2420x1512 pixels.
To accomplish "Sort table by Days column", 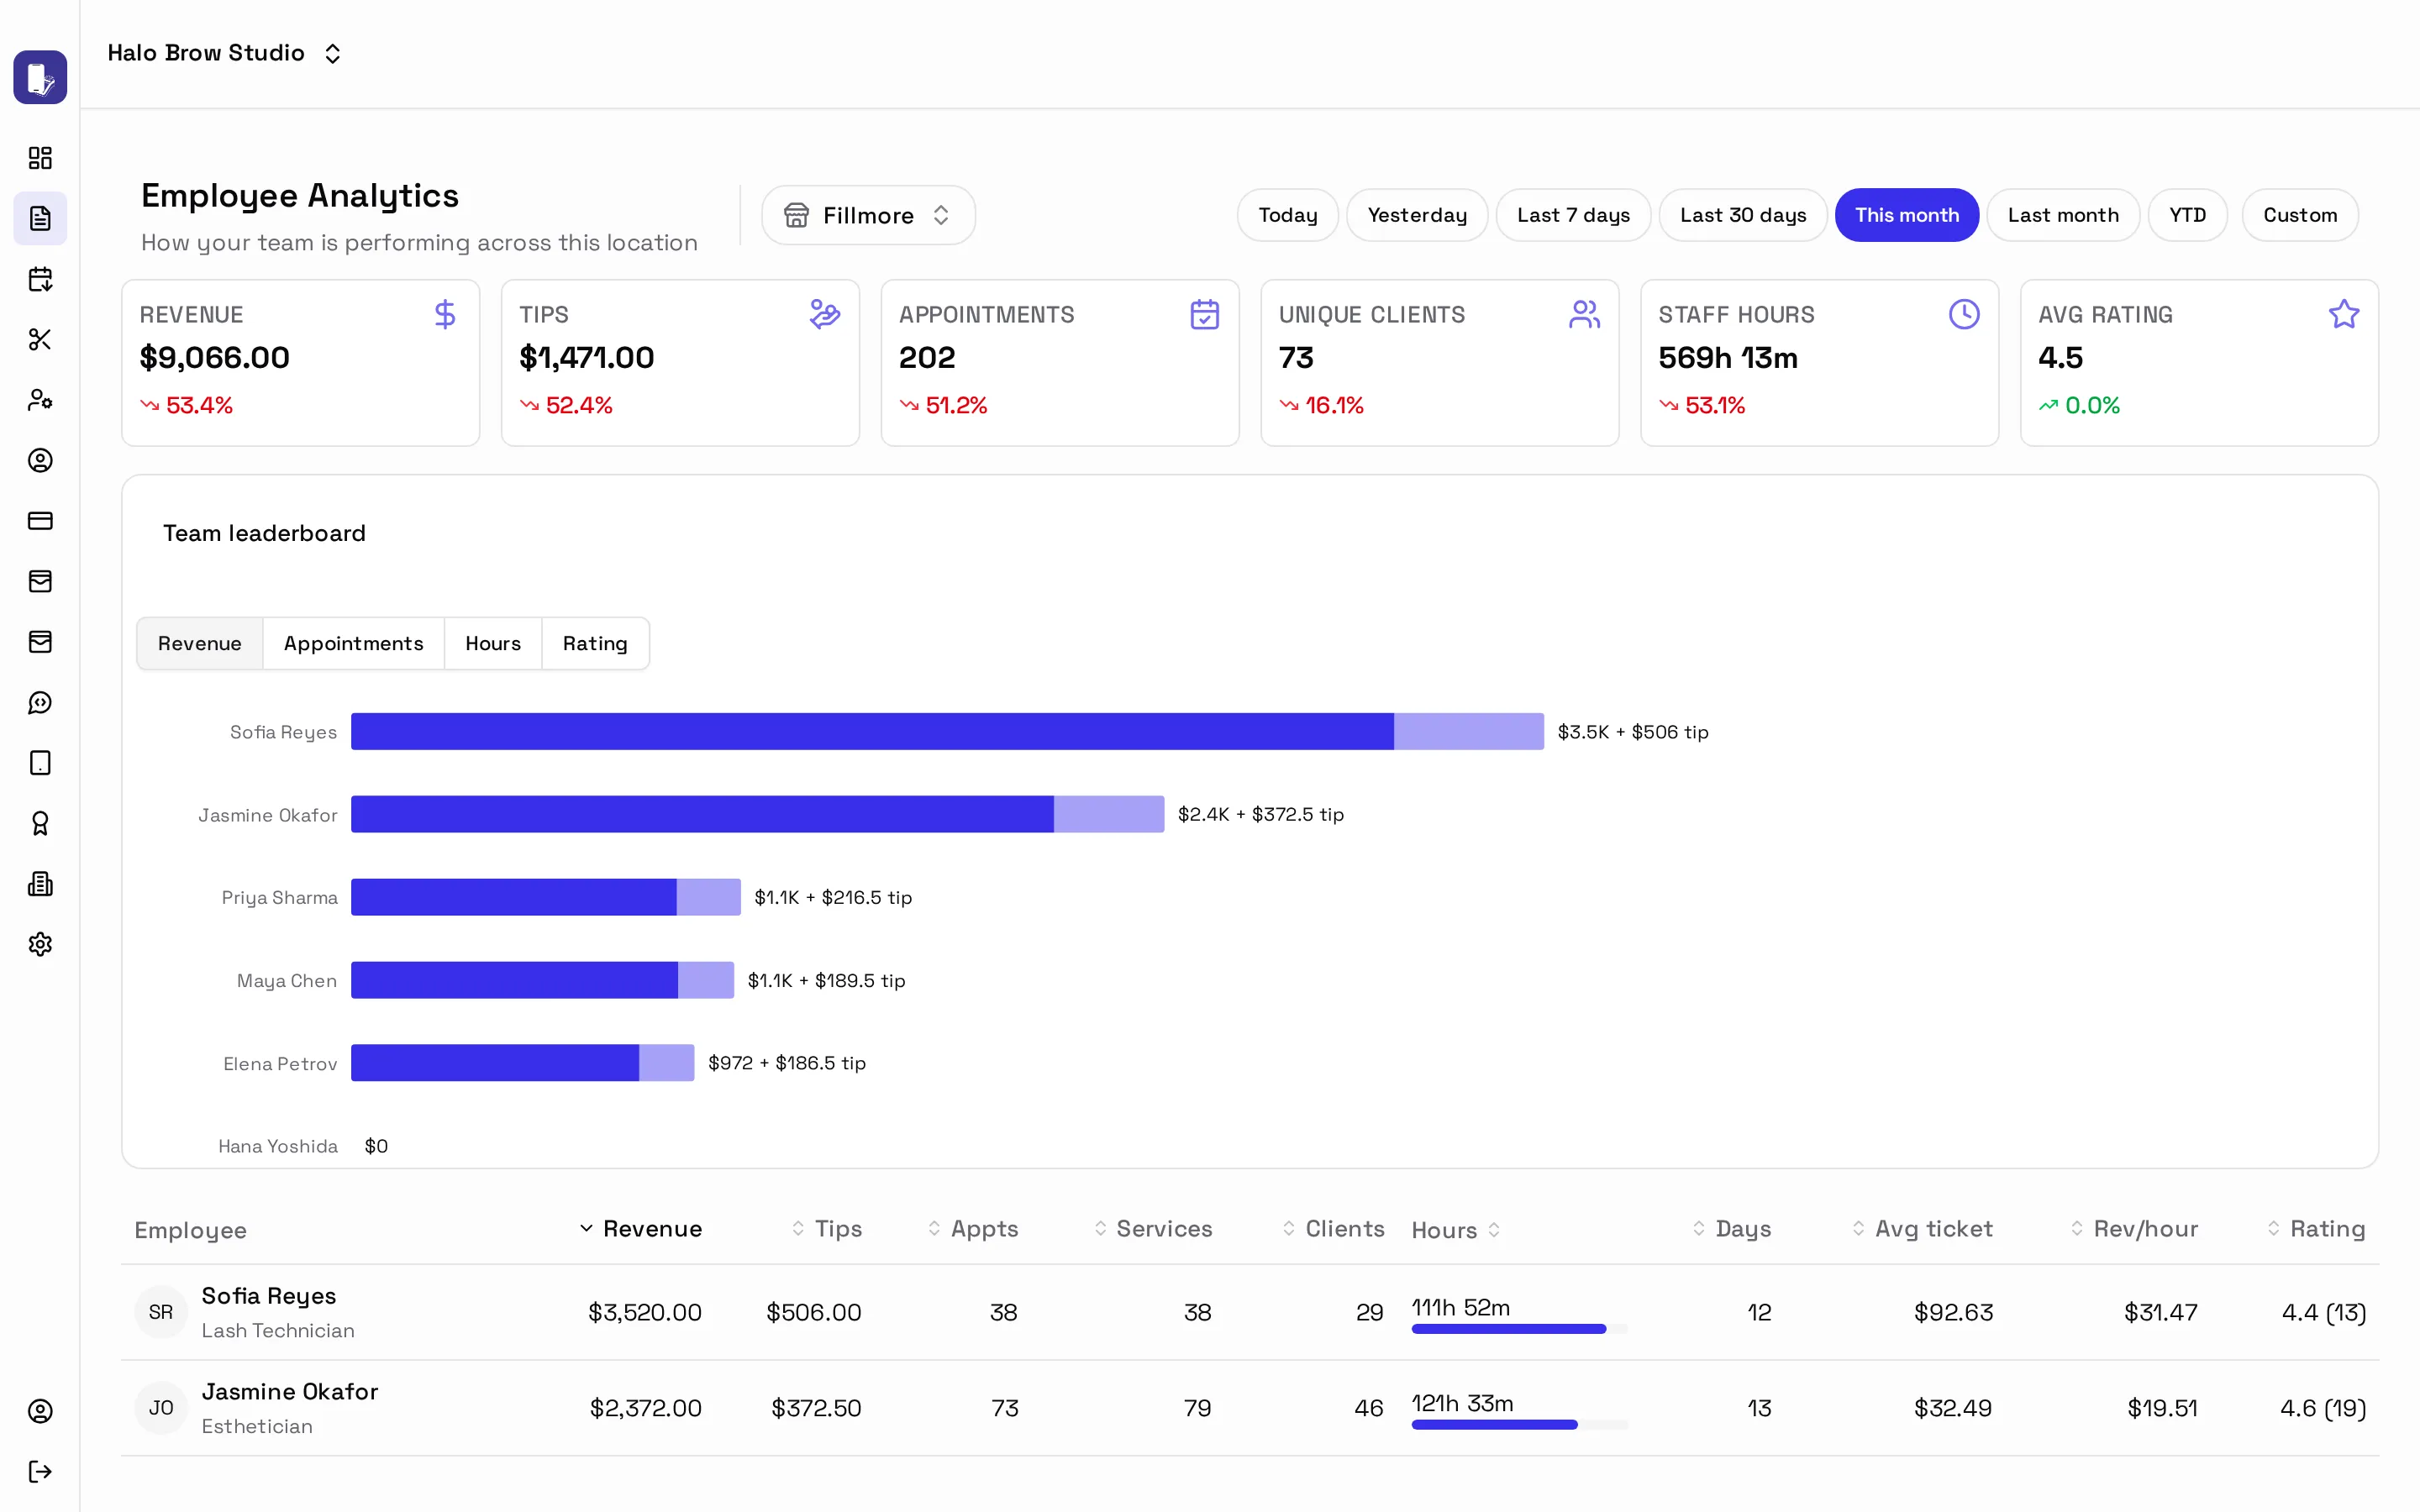I will [x=1732, y=1228].
